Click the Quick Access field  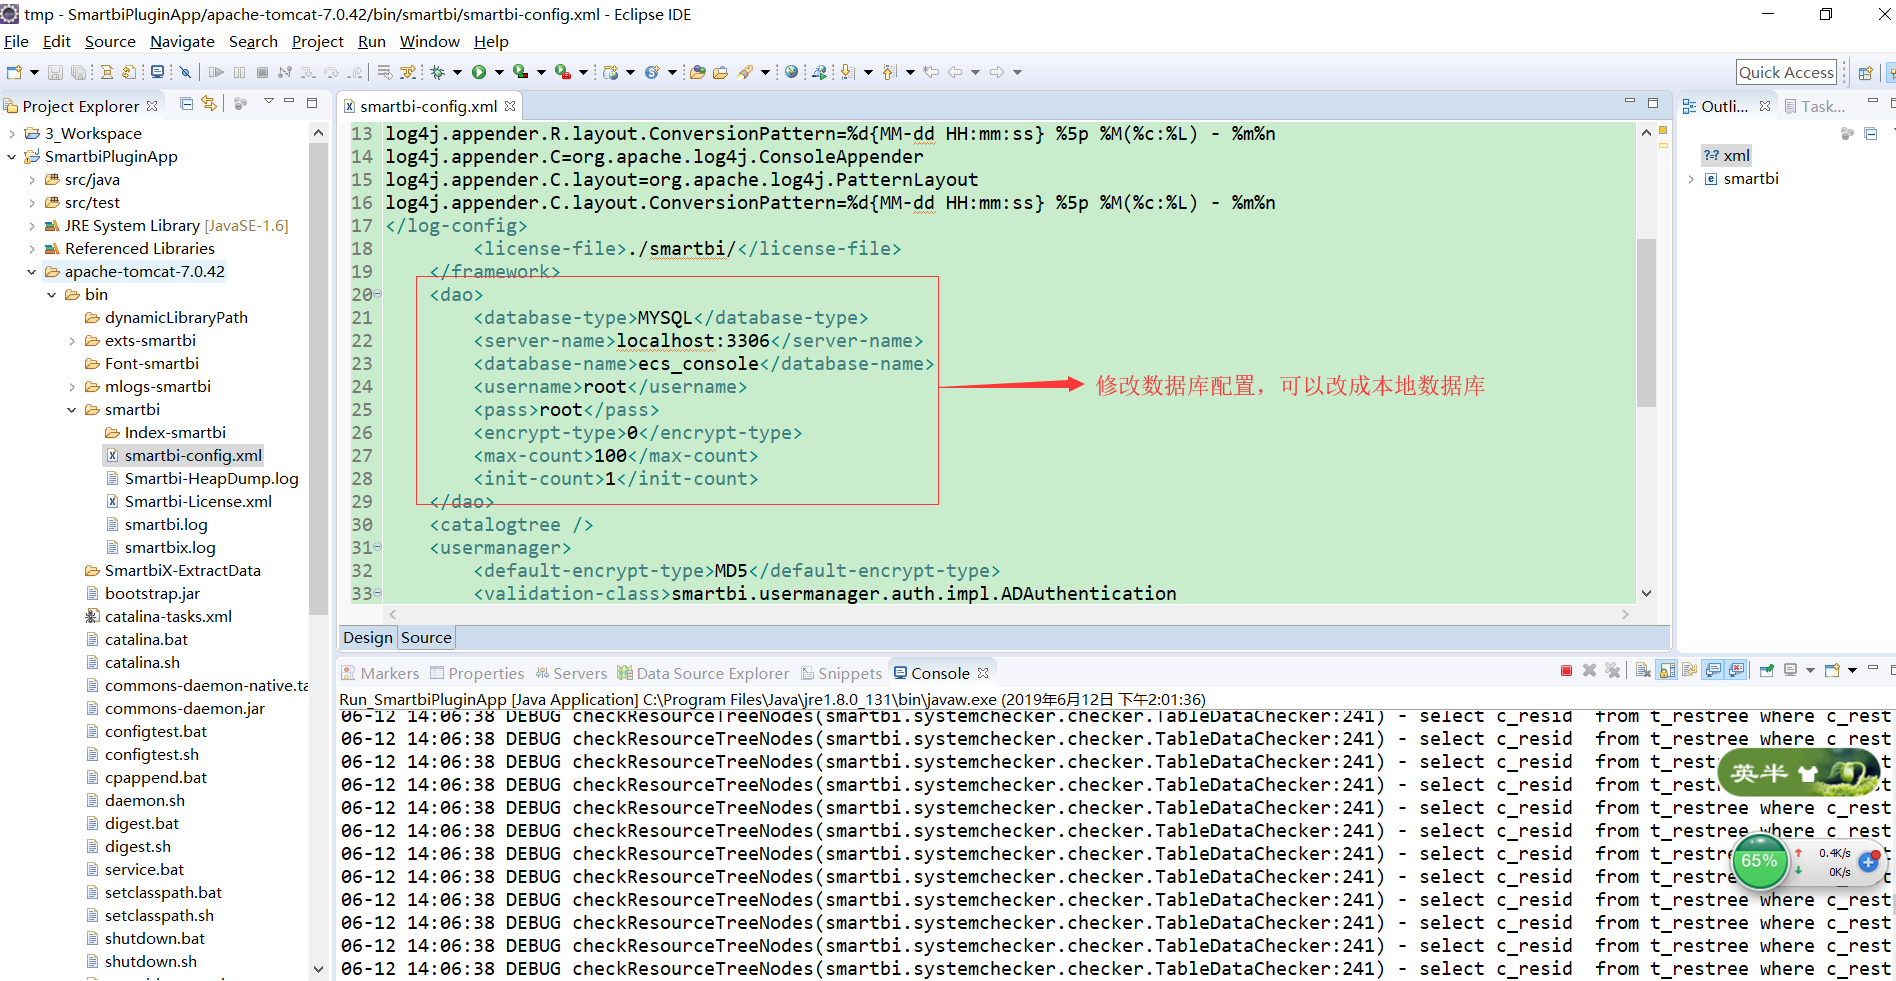click(x=1786, y=72)
